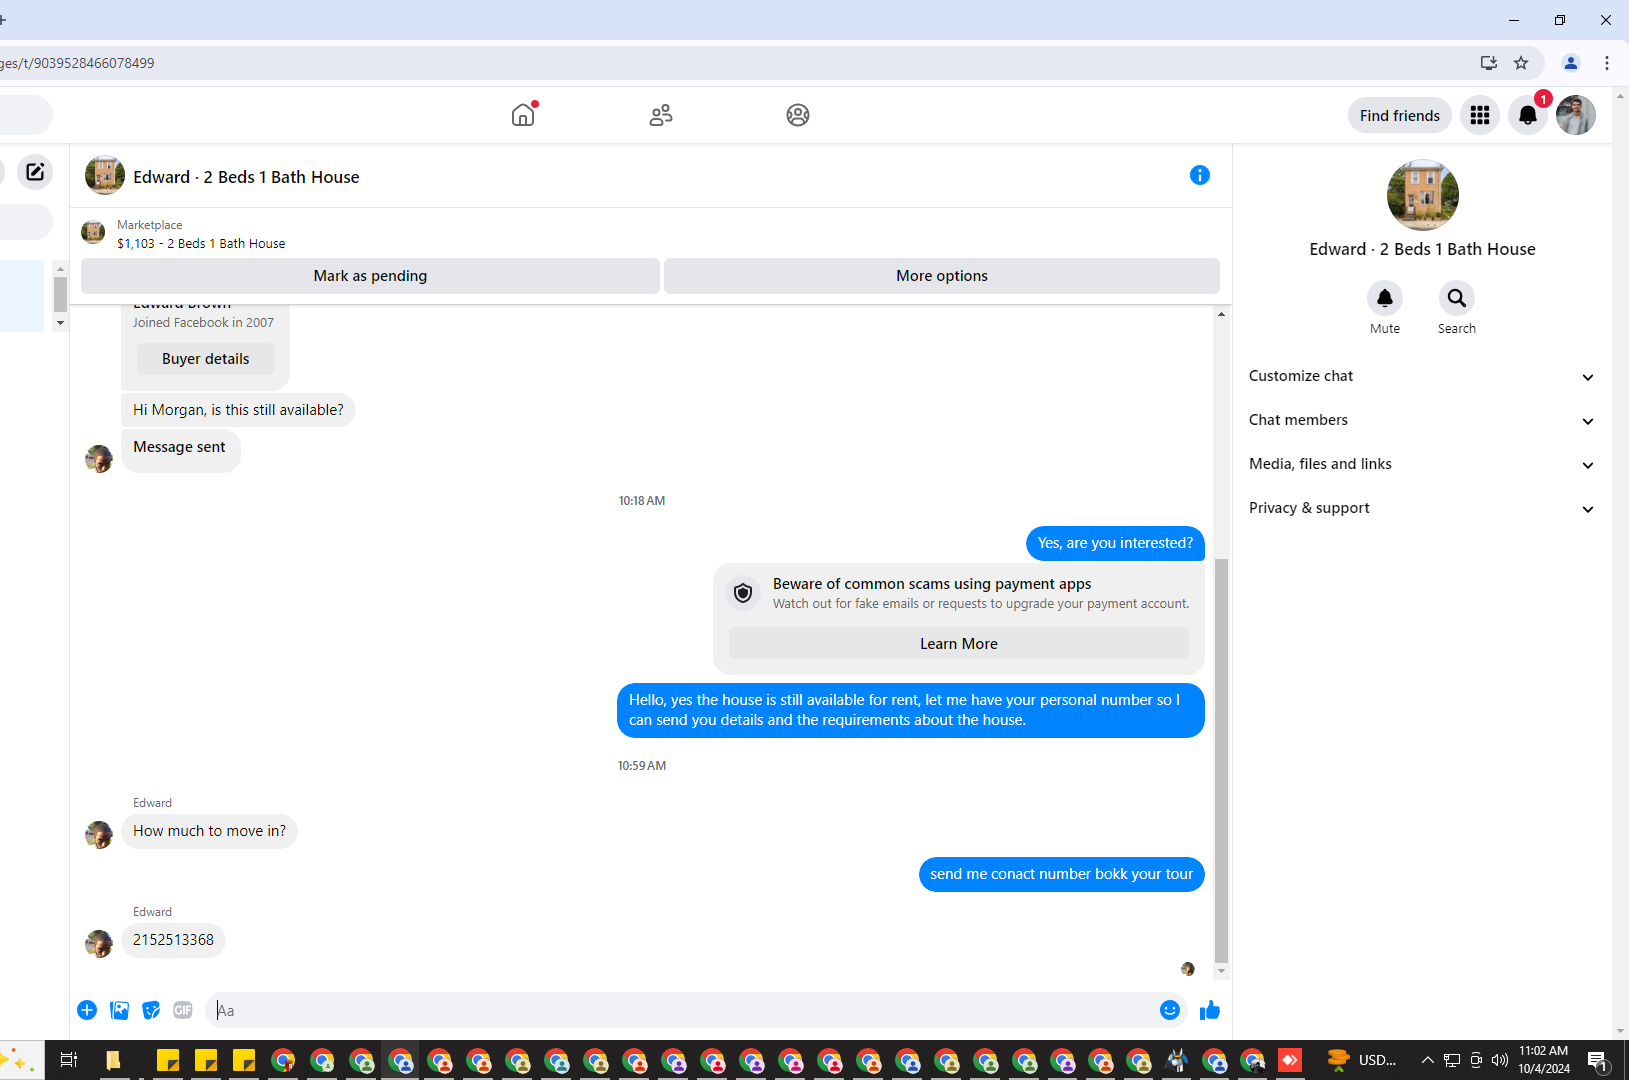Viewport: 1629px width, 1080px height.
Task: Click the install app icon in address bar
Action: [x=1489, y=63]
